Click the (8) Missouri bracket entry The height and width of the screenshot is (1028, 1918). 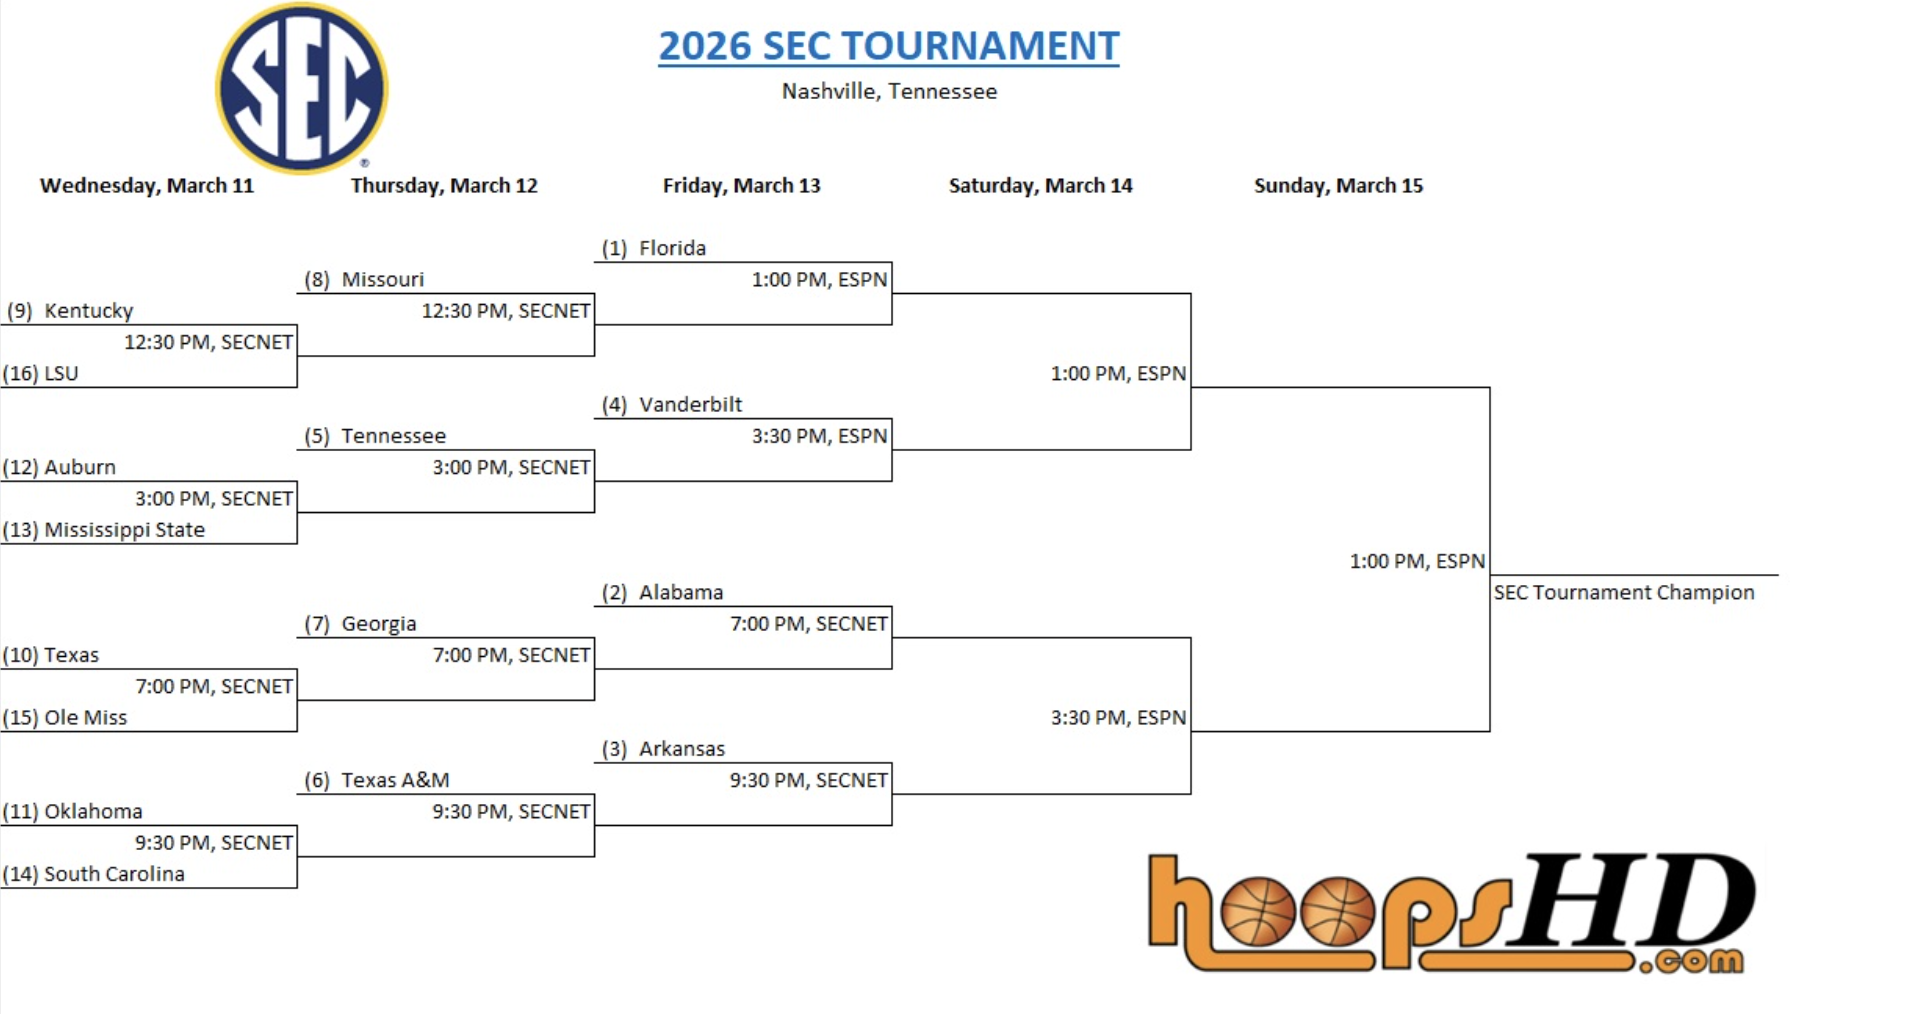pyautogui.click(x=364, y=279)
